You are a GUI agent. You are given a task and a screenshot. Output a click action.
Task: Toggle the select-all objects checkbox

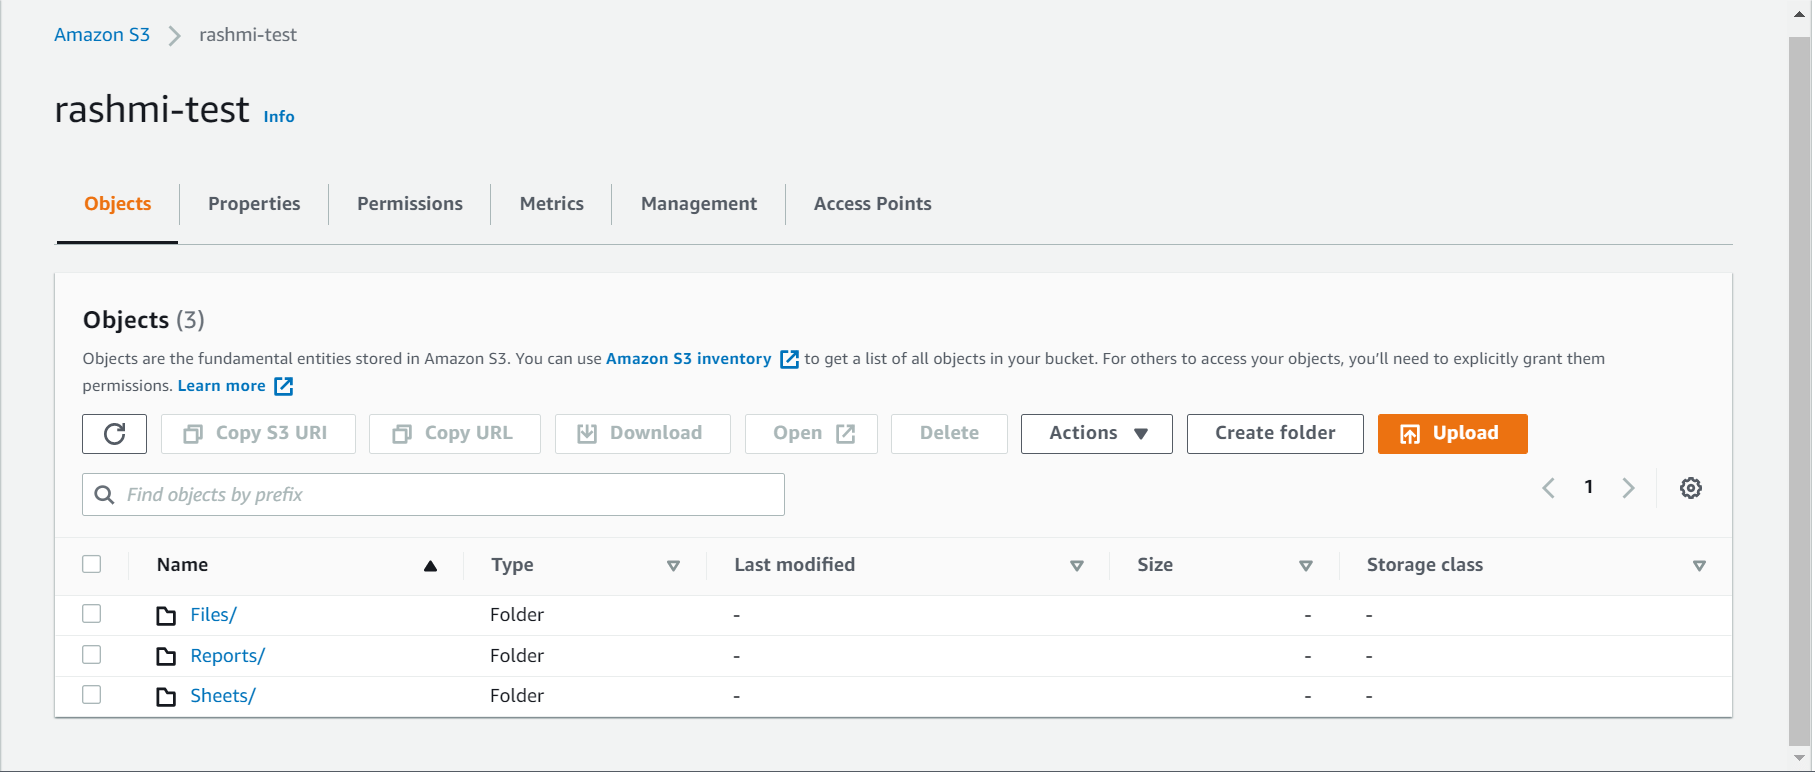(x=92, y=564)
